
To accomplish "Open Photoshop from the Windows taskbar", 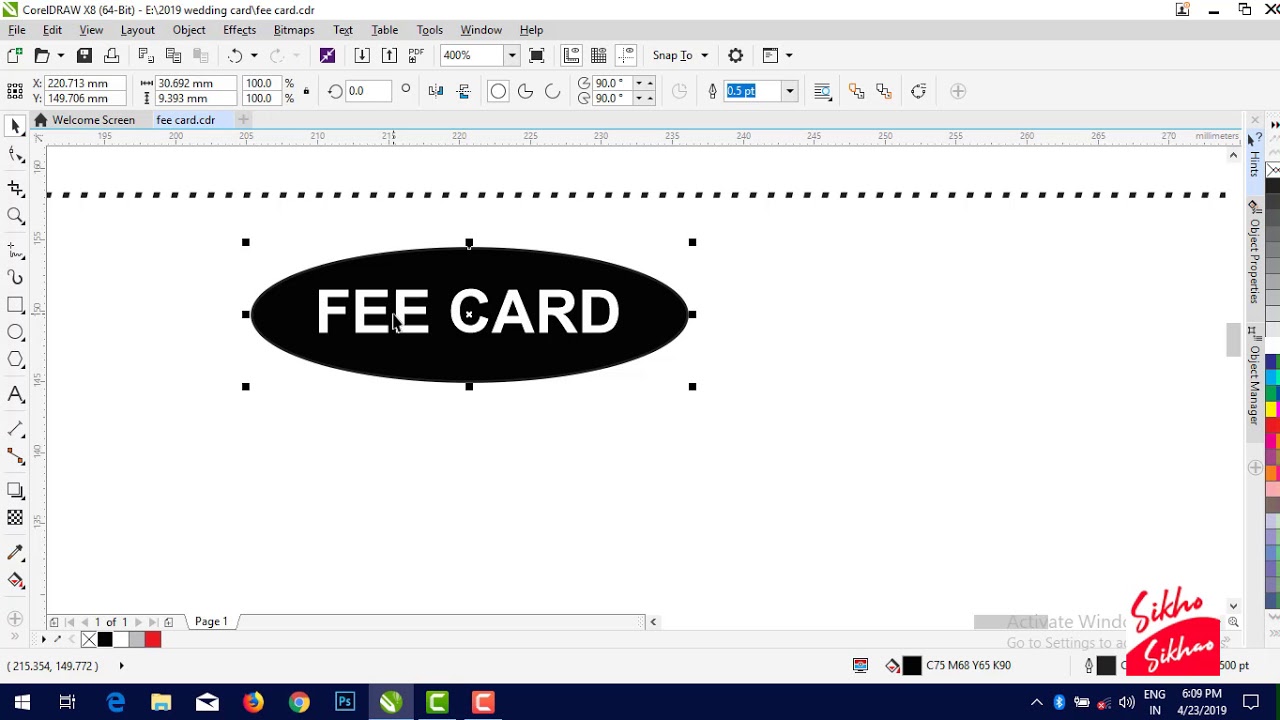I will tap(345, 702).
